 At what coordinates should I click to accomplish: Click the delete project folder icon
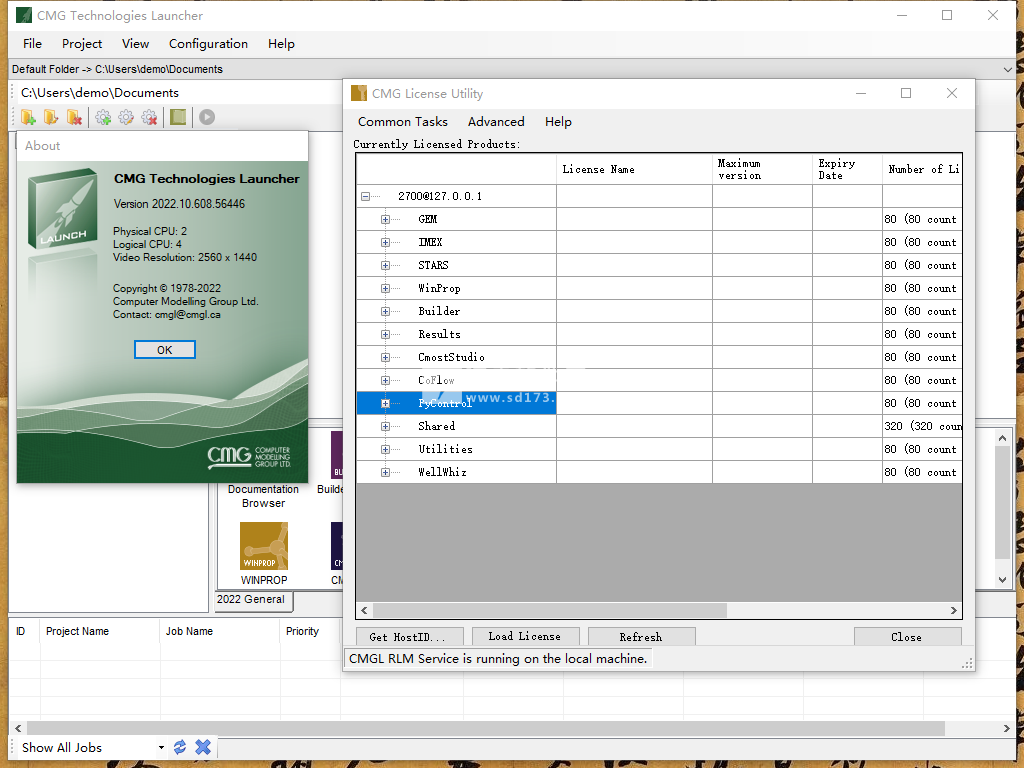[74, 118]
